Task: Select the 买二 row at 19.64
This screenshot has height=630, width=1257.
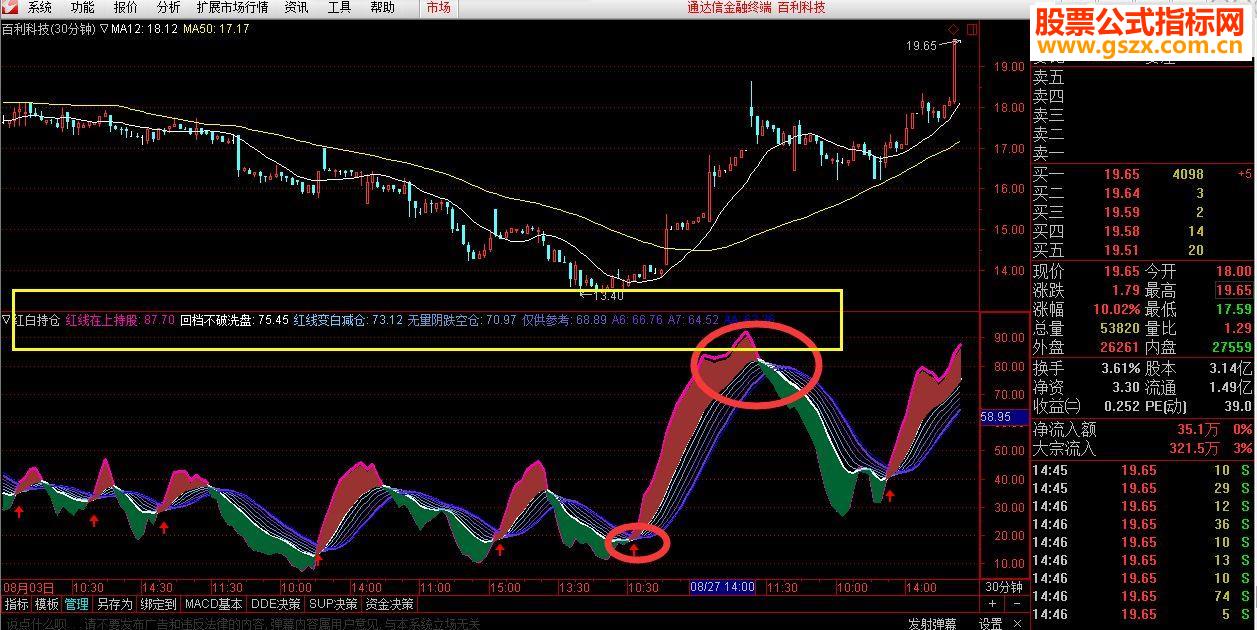Action: 1144,193
